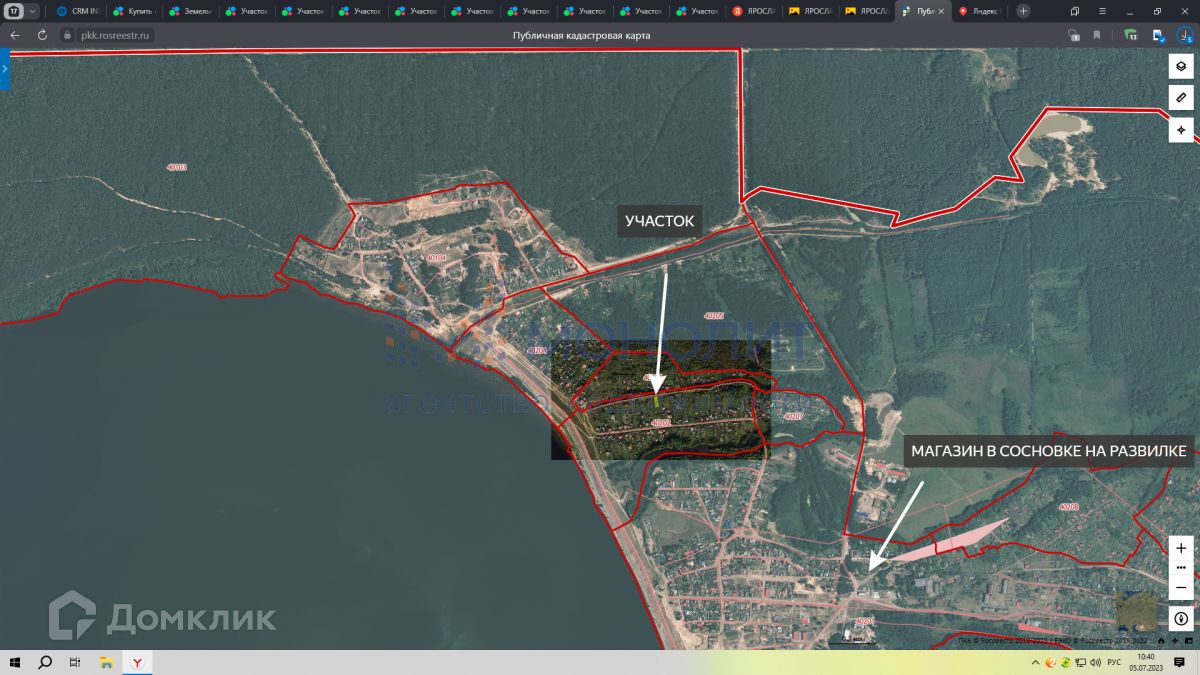Bookmark this page in address bar
The height and width of the screenshot is (675, 1200).
coord(1097,35)
